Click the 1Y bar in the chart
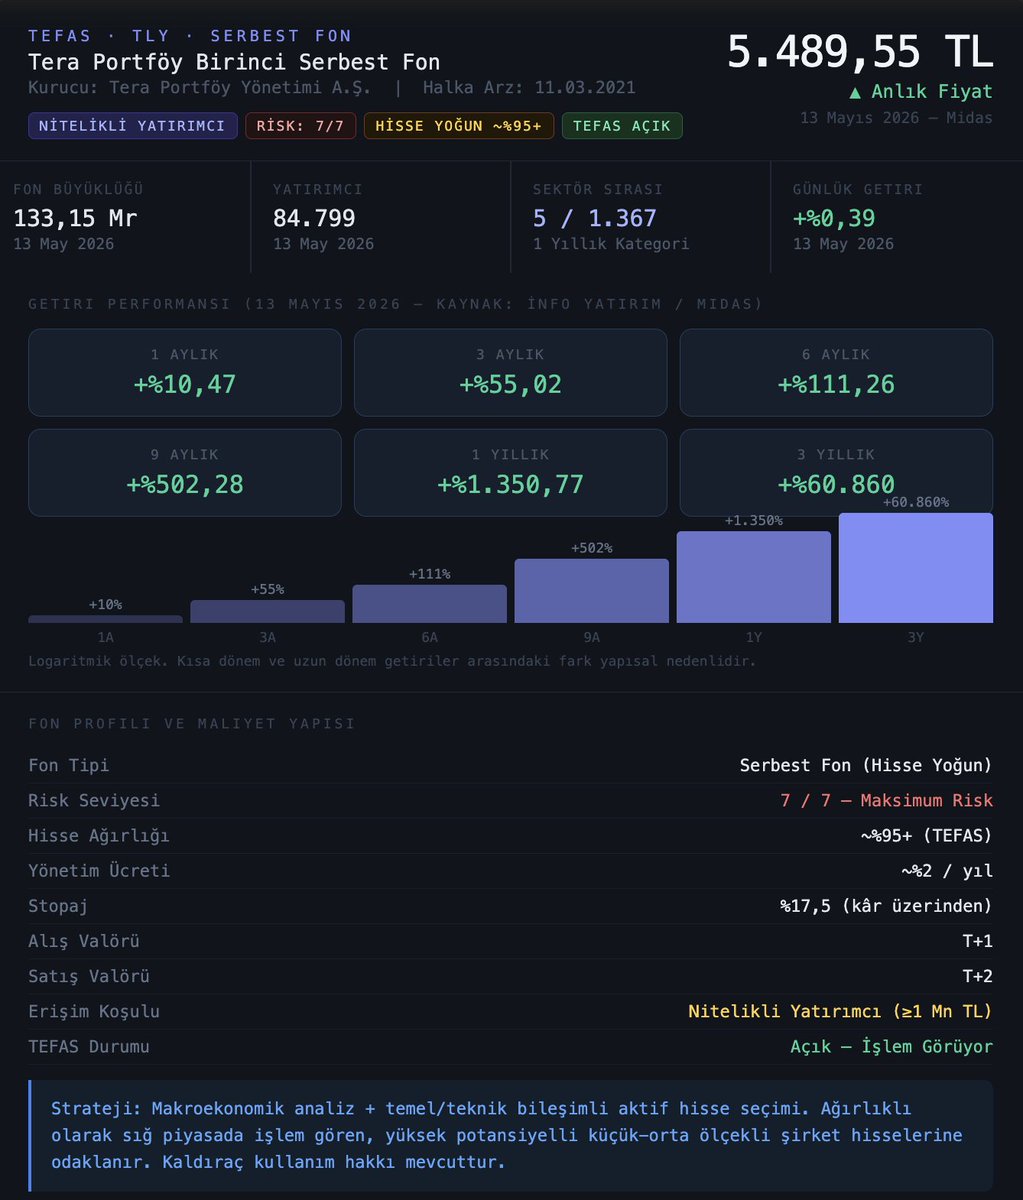The height and width of the screenshot is (1200, 1023). pyautogui.click(x=753, y=577)
